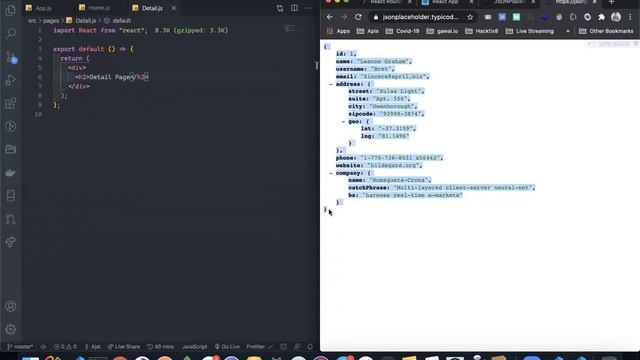Image resolution: width=640 pixels, height=360 pixels.
Task: Open the gawai.io bookmarks folder
Action: pos(442,31)
